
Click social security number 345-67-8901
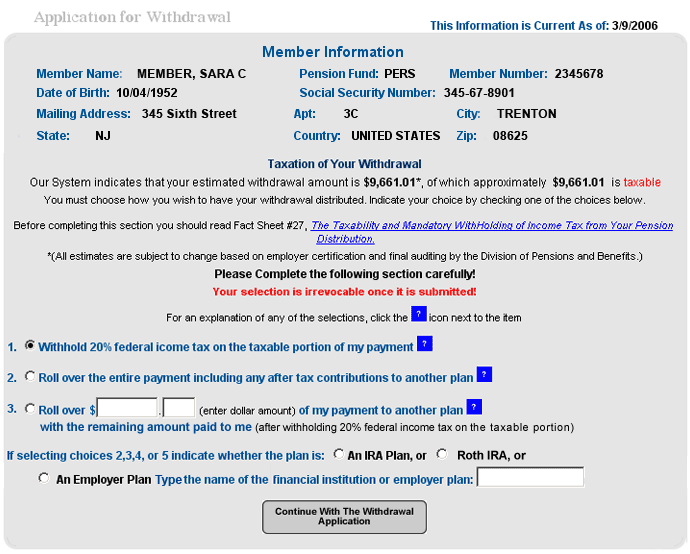point(479,93)
